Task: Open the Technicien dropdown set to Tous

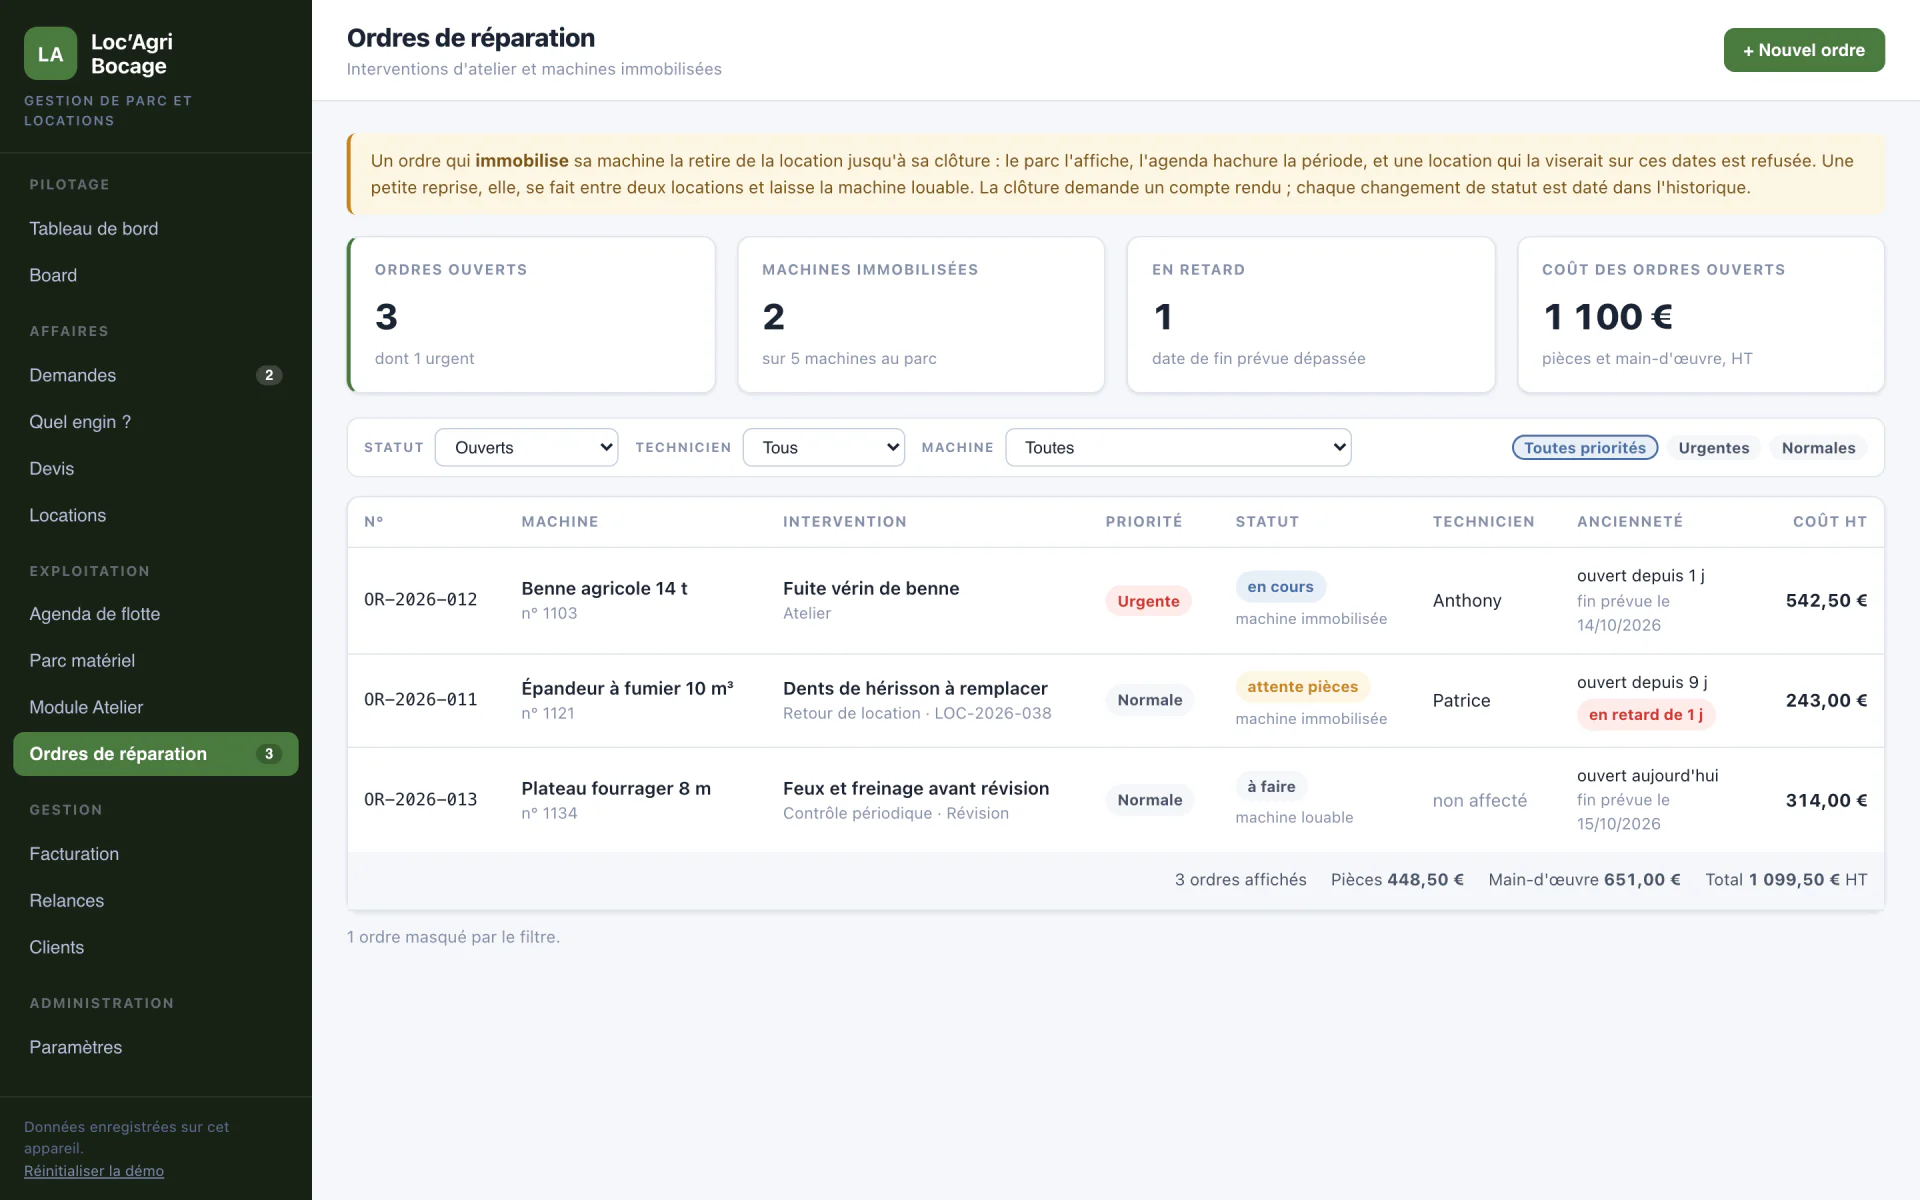Action: (823, 447)
